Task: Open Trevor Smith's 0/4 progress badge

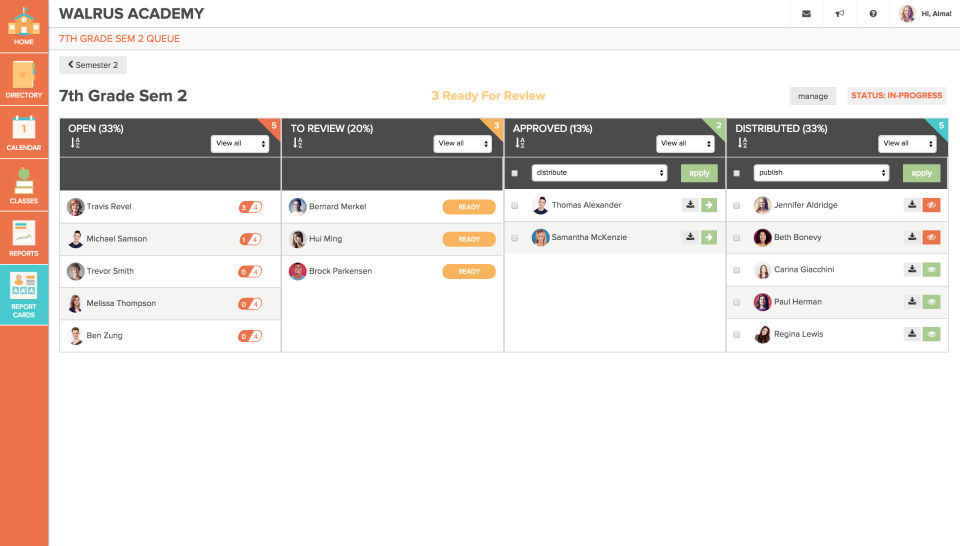Action: tap(250, 271)
